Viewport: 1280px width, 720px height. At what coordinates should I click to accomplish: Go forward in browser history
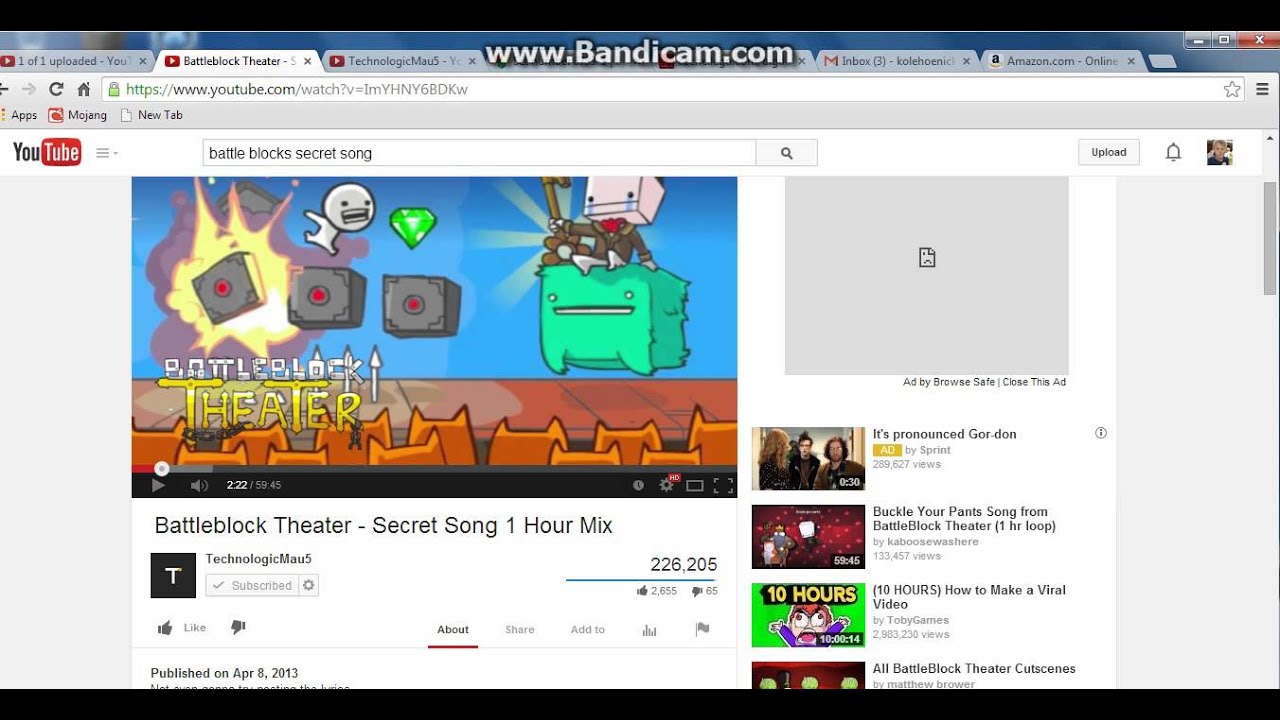[28, 89]
